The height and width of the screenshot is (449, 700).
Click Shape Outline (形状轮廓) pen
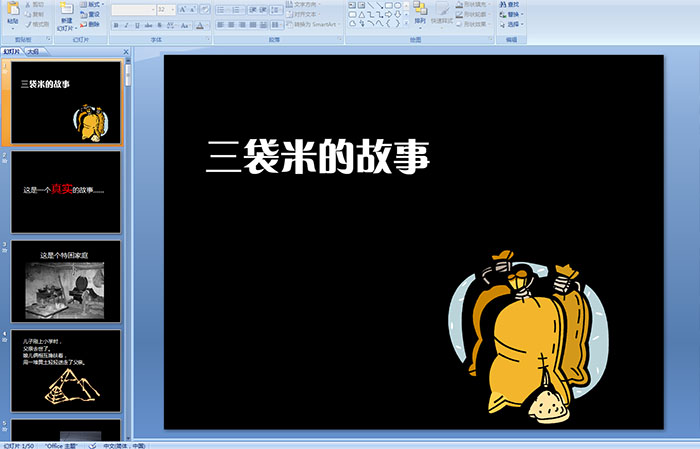(472, 14)
